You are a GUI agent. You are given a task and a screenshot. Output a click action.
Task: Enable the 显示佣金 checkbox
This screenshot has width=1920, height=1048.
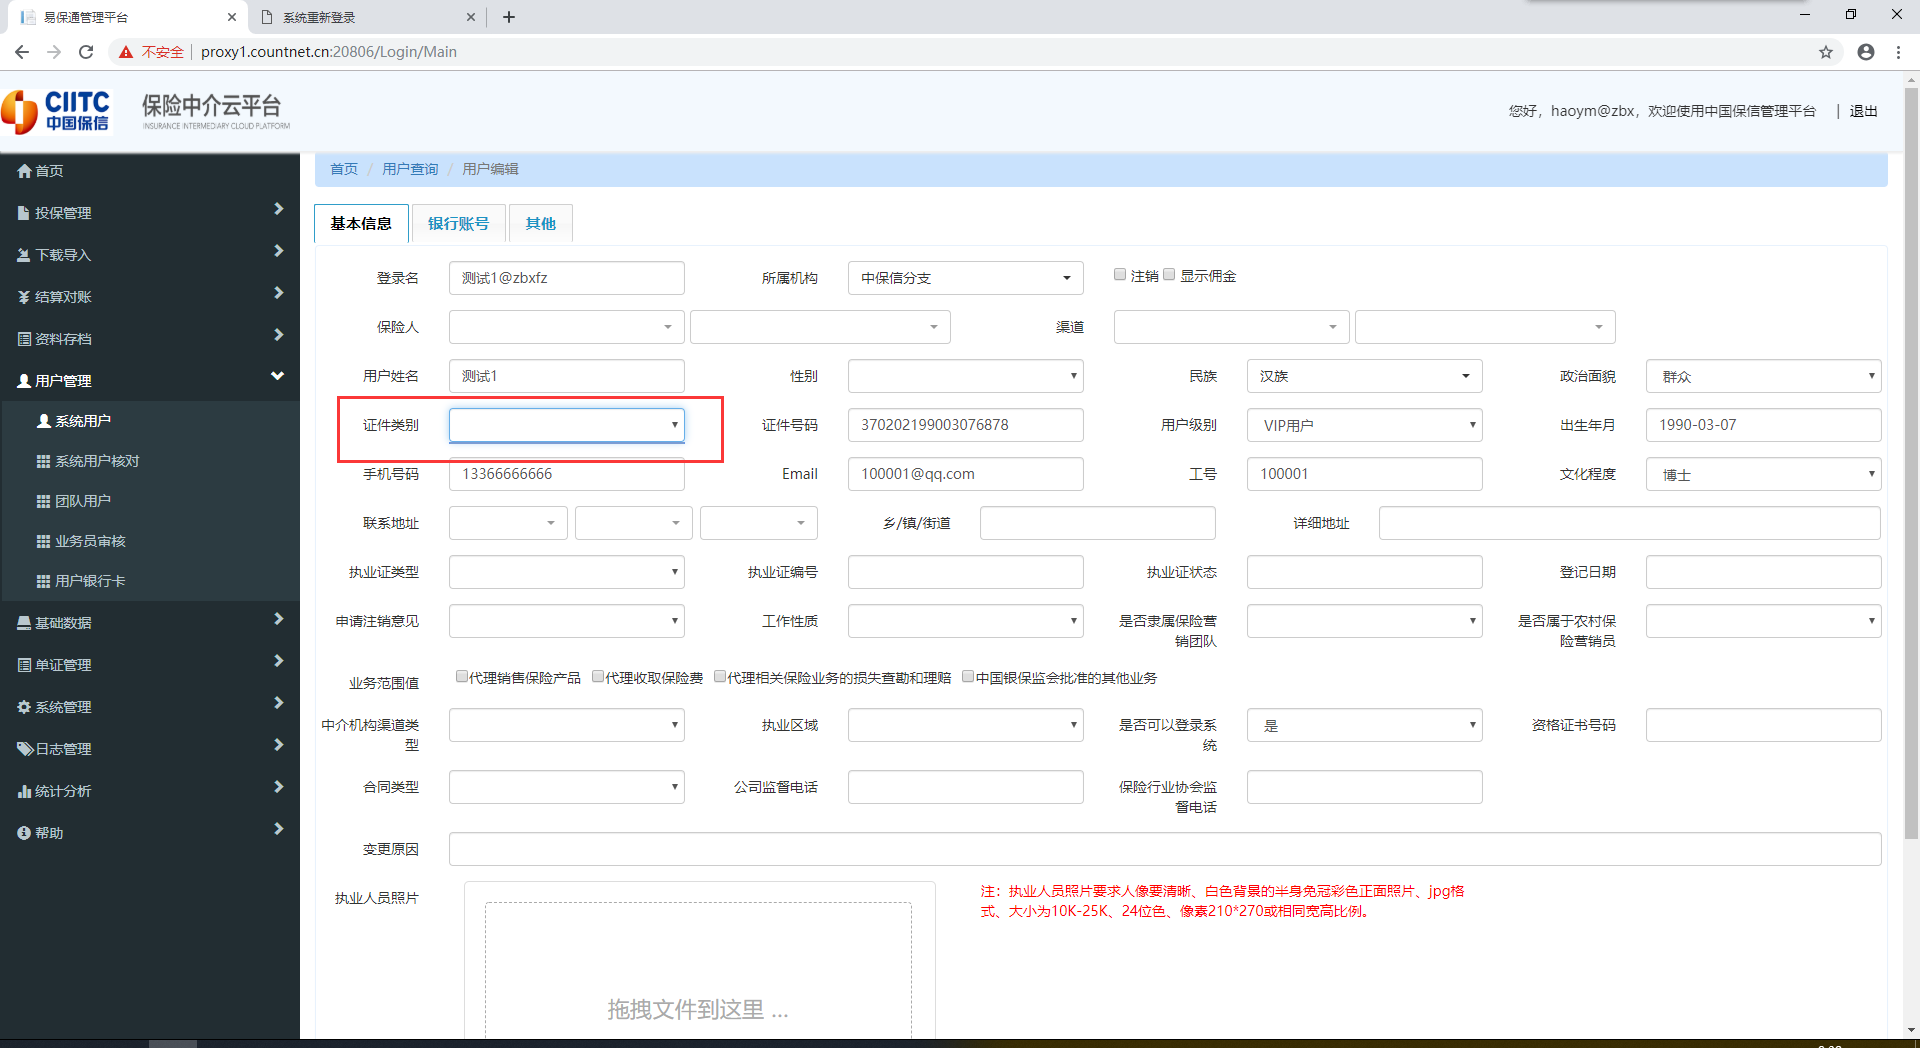coord(1169,275)
